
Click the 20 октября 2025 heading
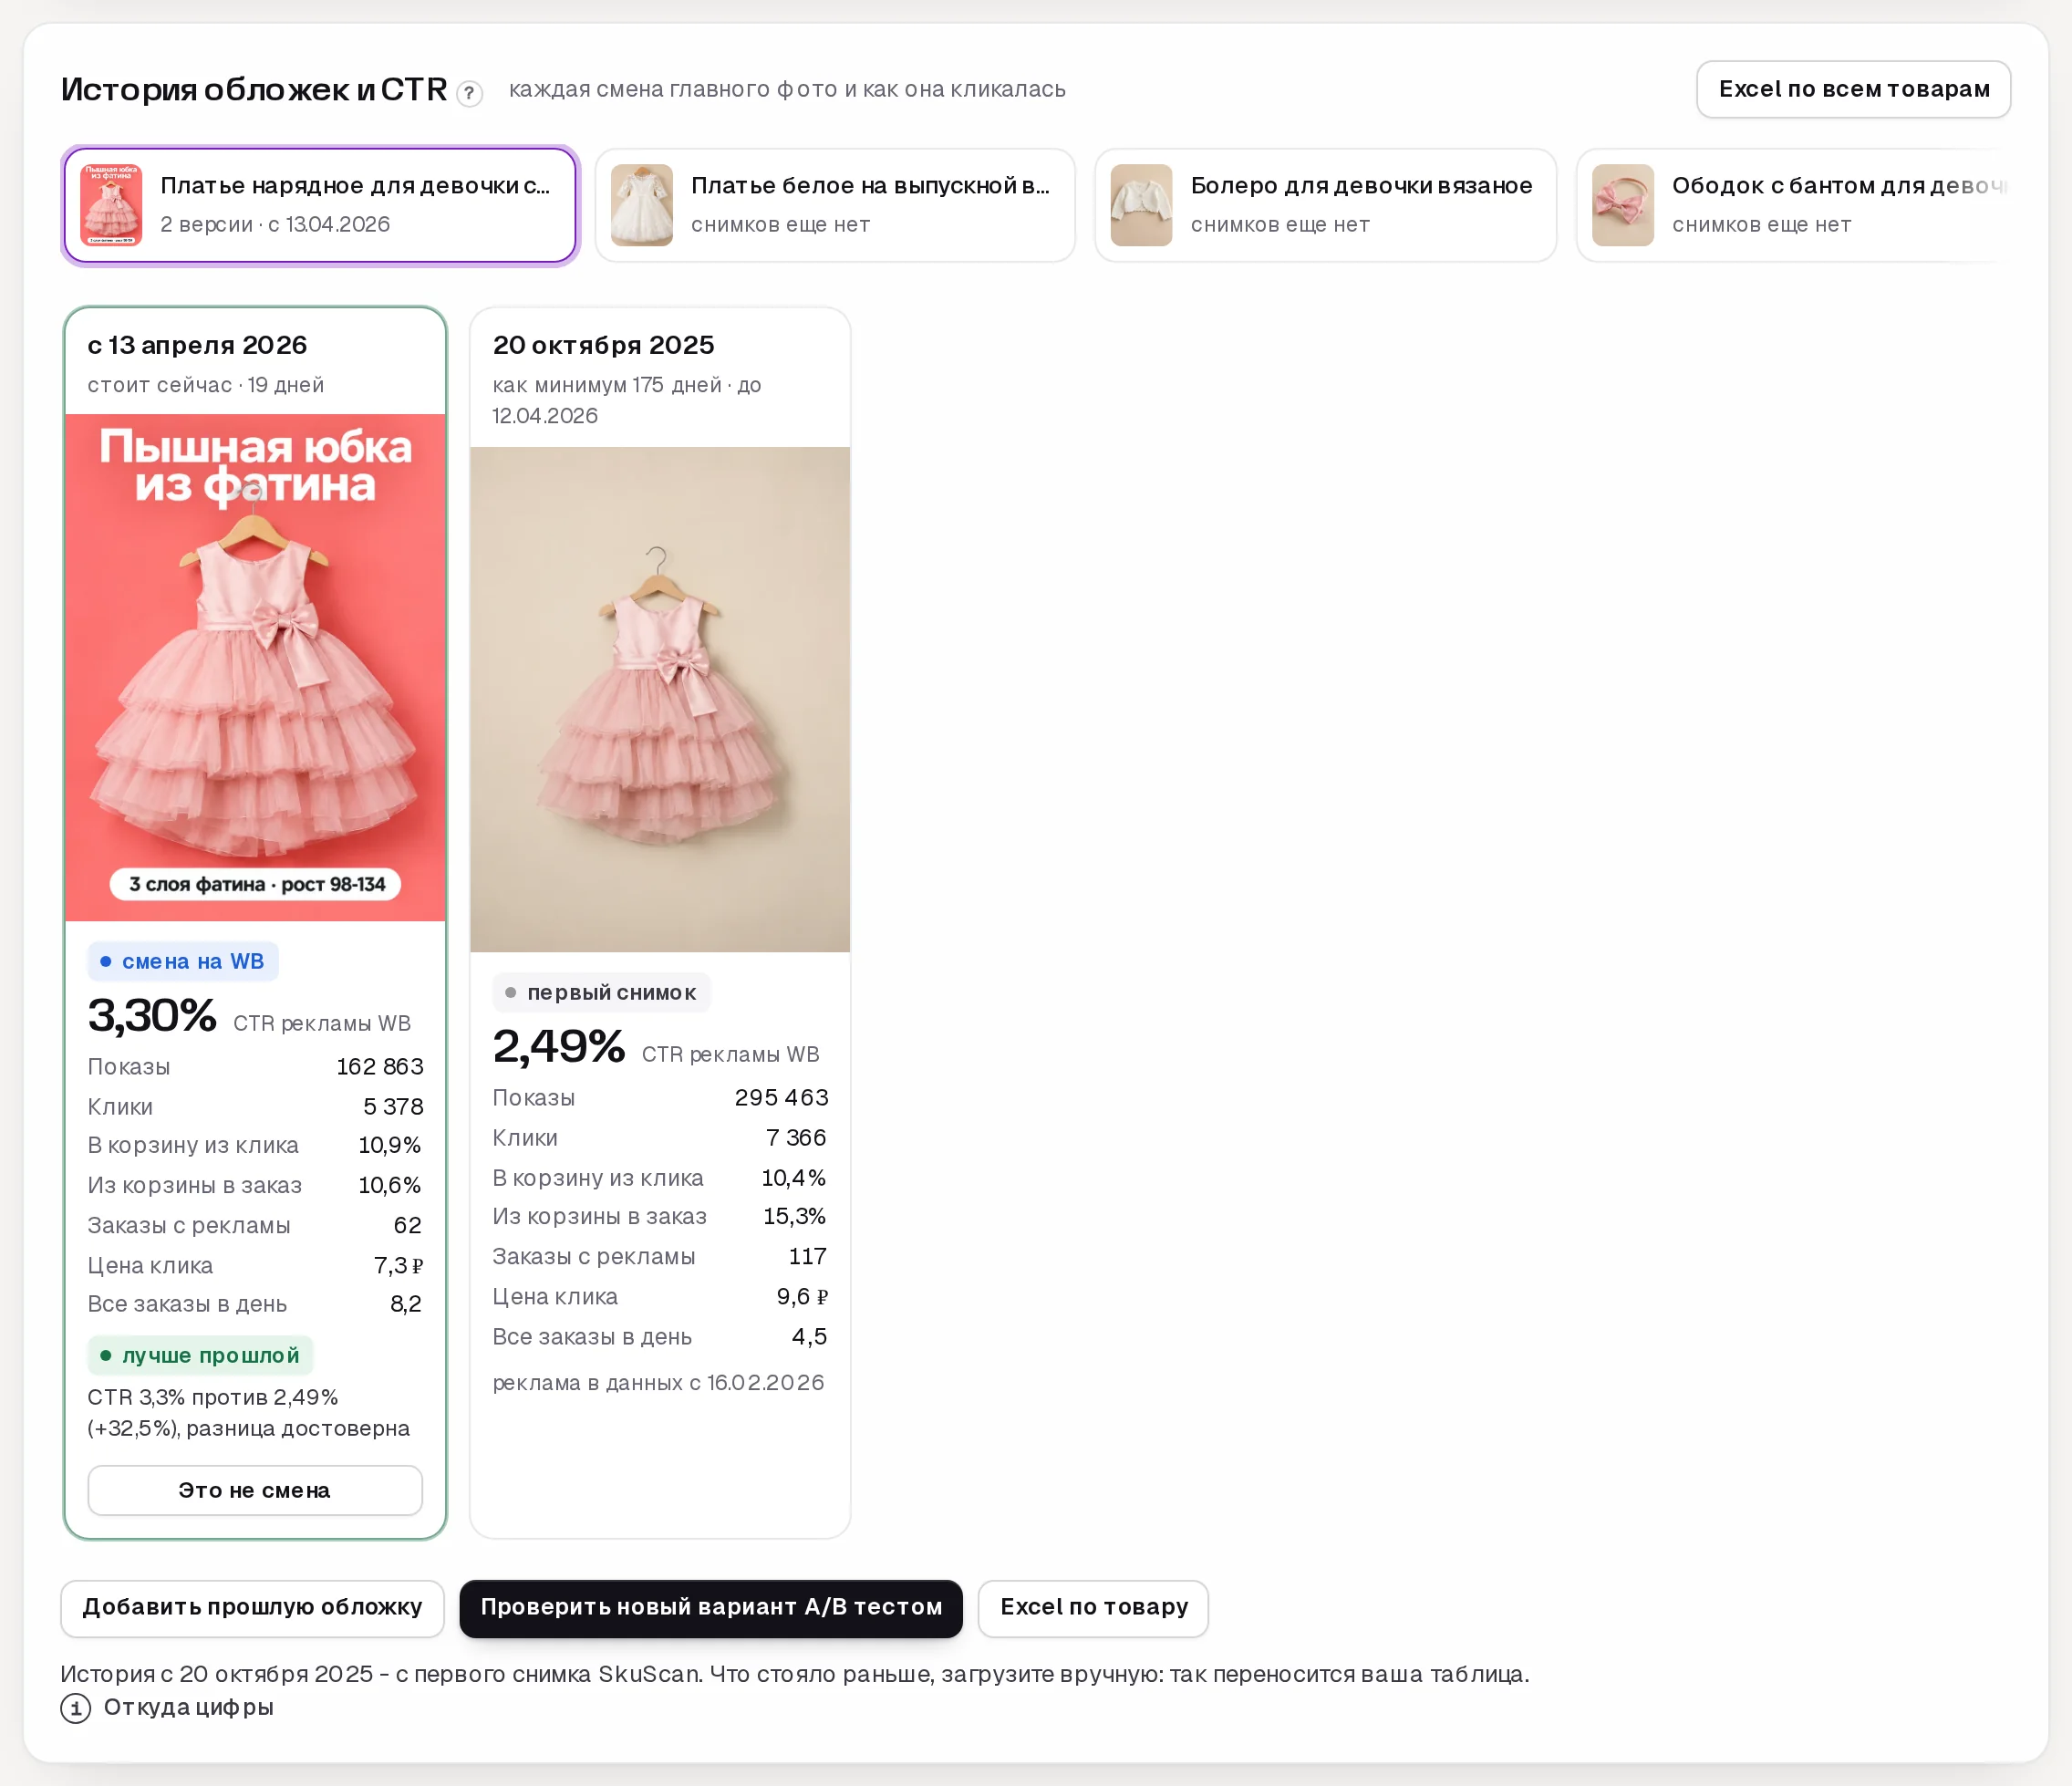(604, 346)
